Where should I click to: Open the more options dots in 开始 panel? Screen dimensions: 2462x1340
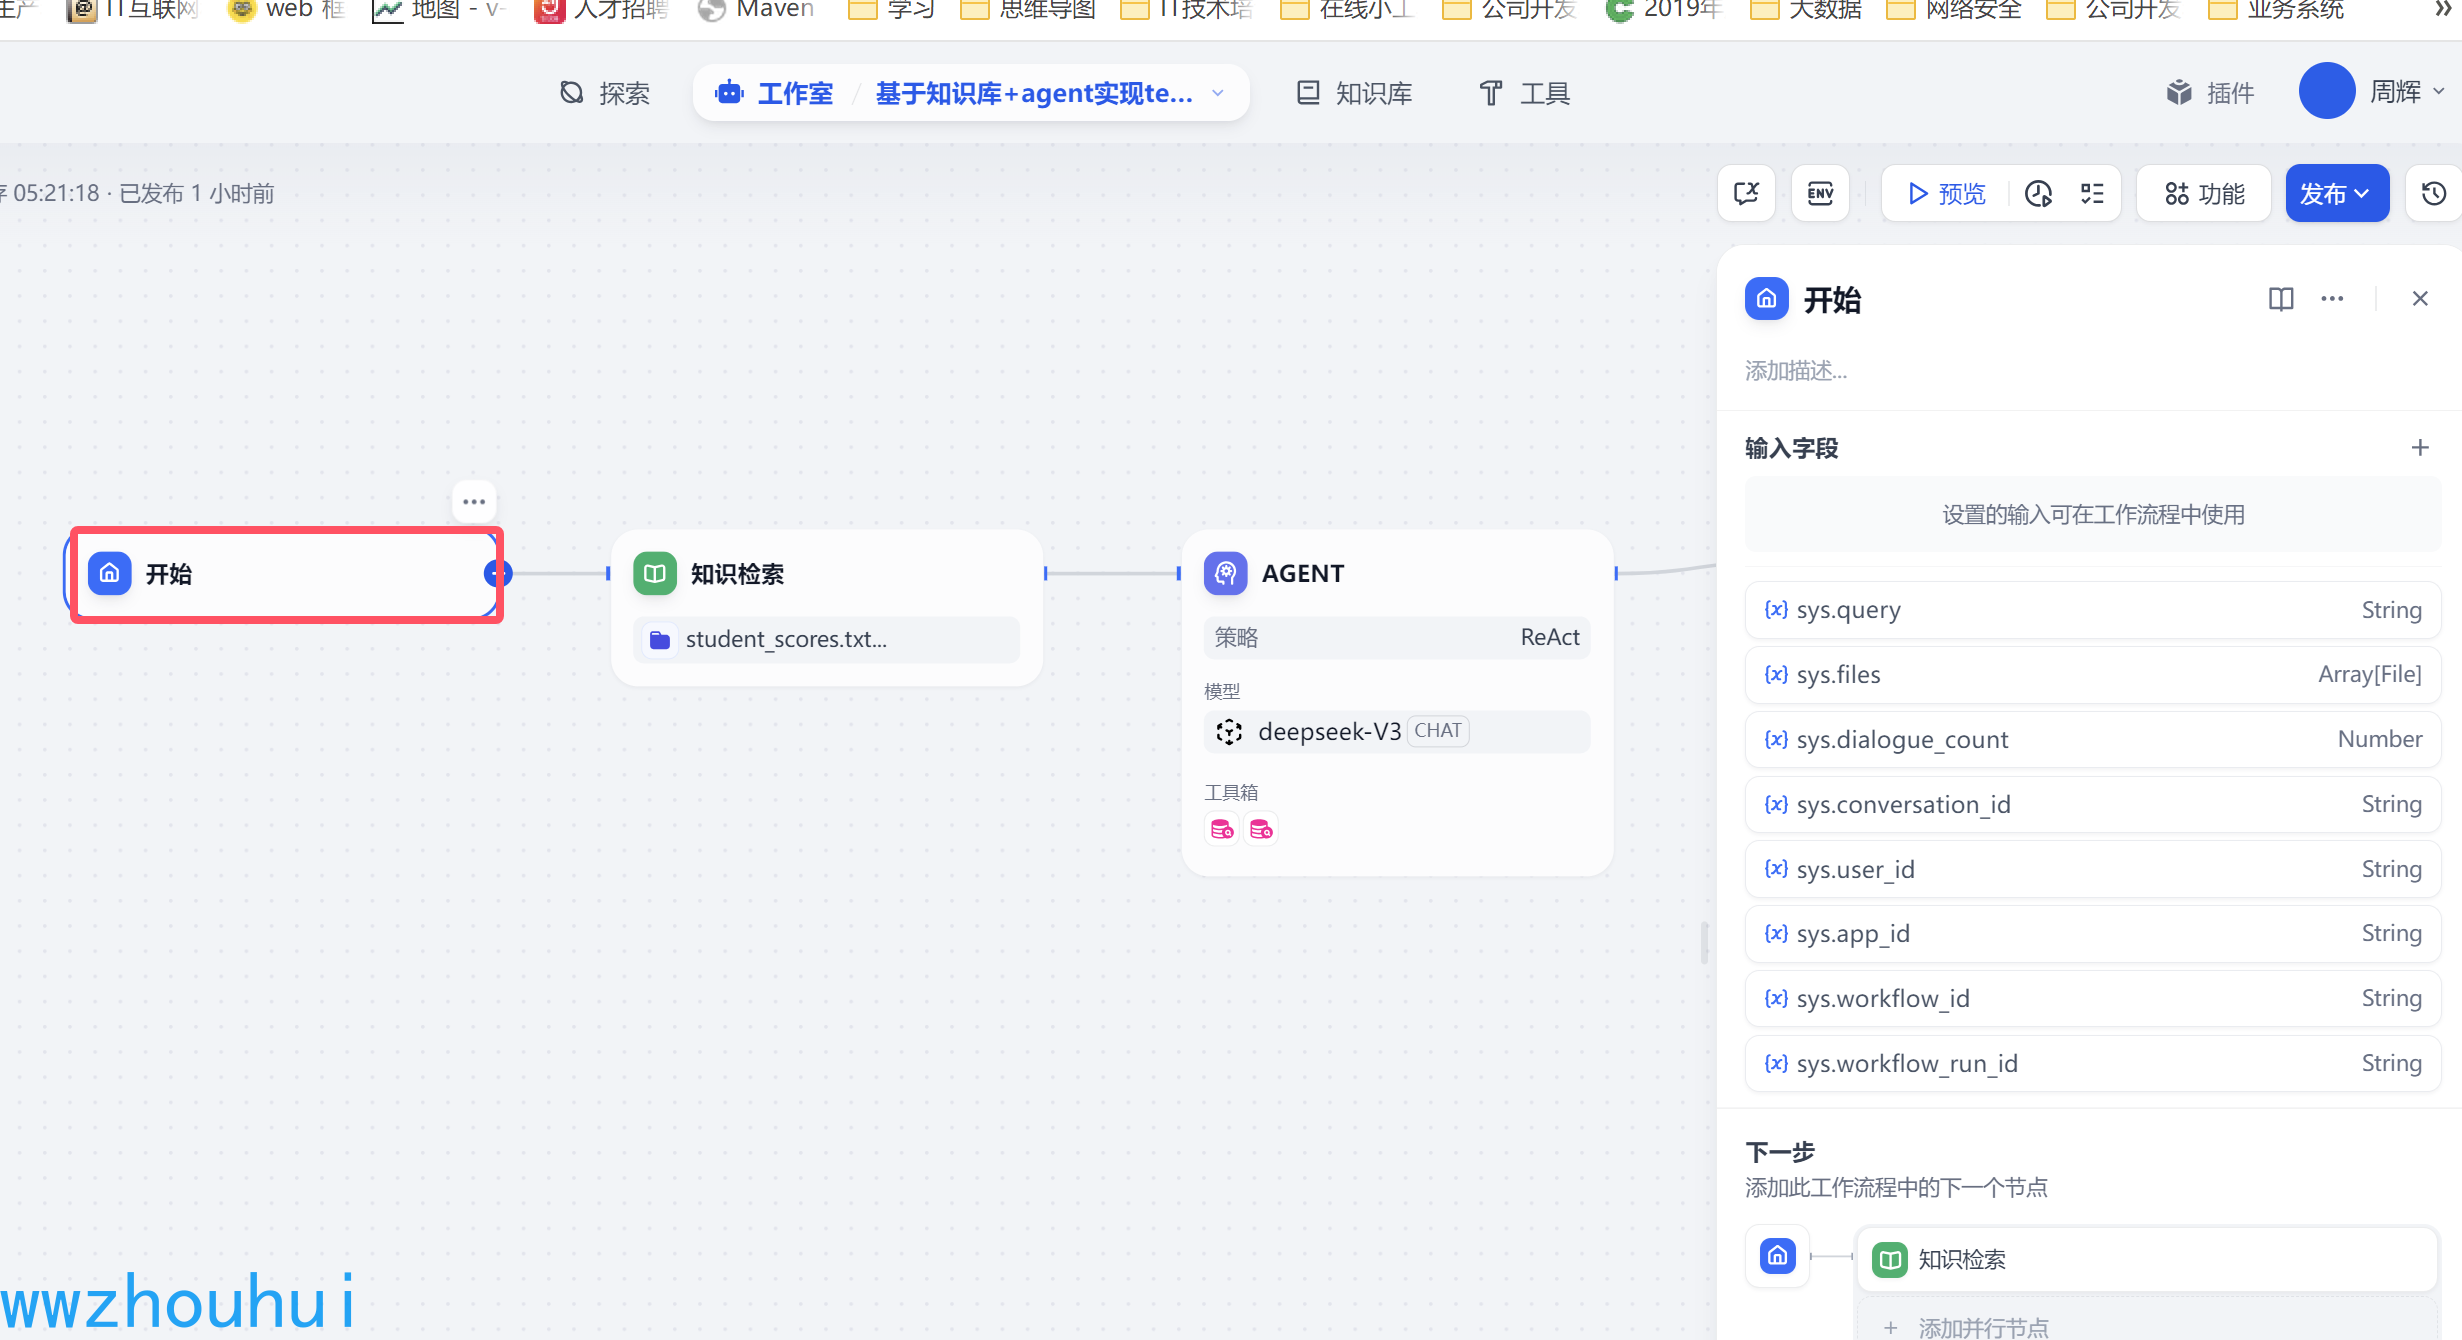coord(2332,299)
